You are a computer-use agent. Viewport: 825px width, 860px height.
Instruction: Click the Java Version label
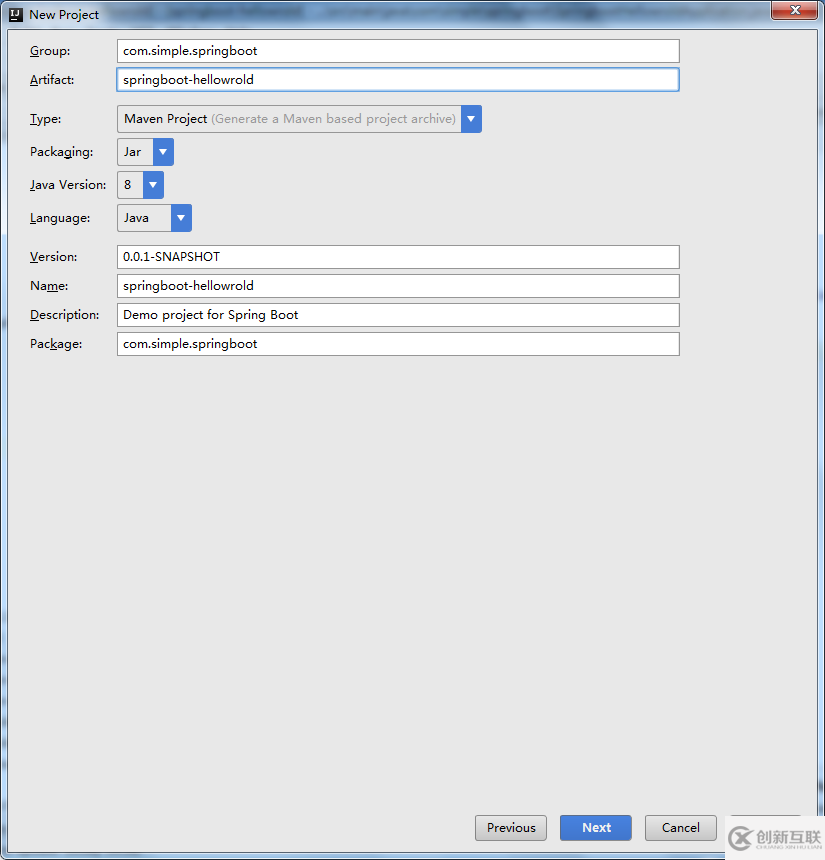[68, 185]
